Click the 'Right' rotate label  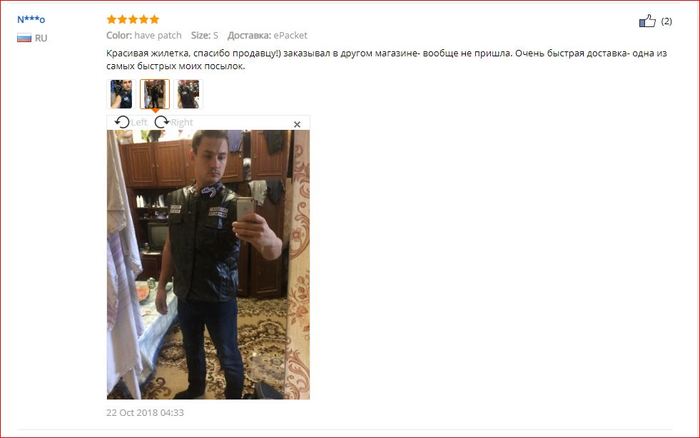point(182,122)
